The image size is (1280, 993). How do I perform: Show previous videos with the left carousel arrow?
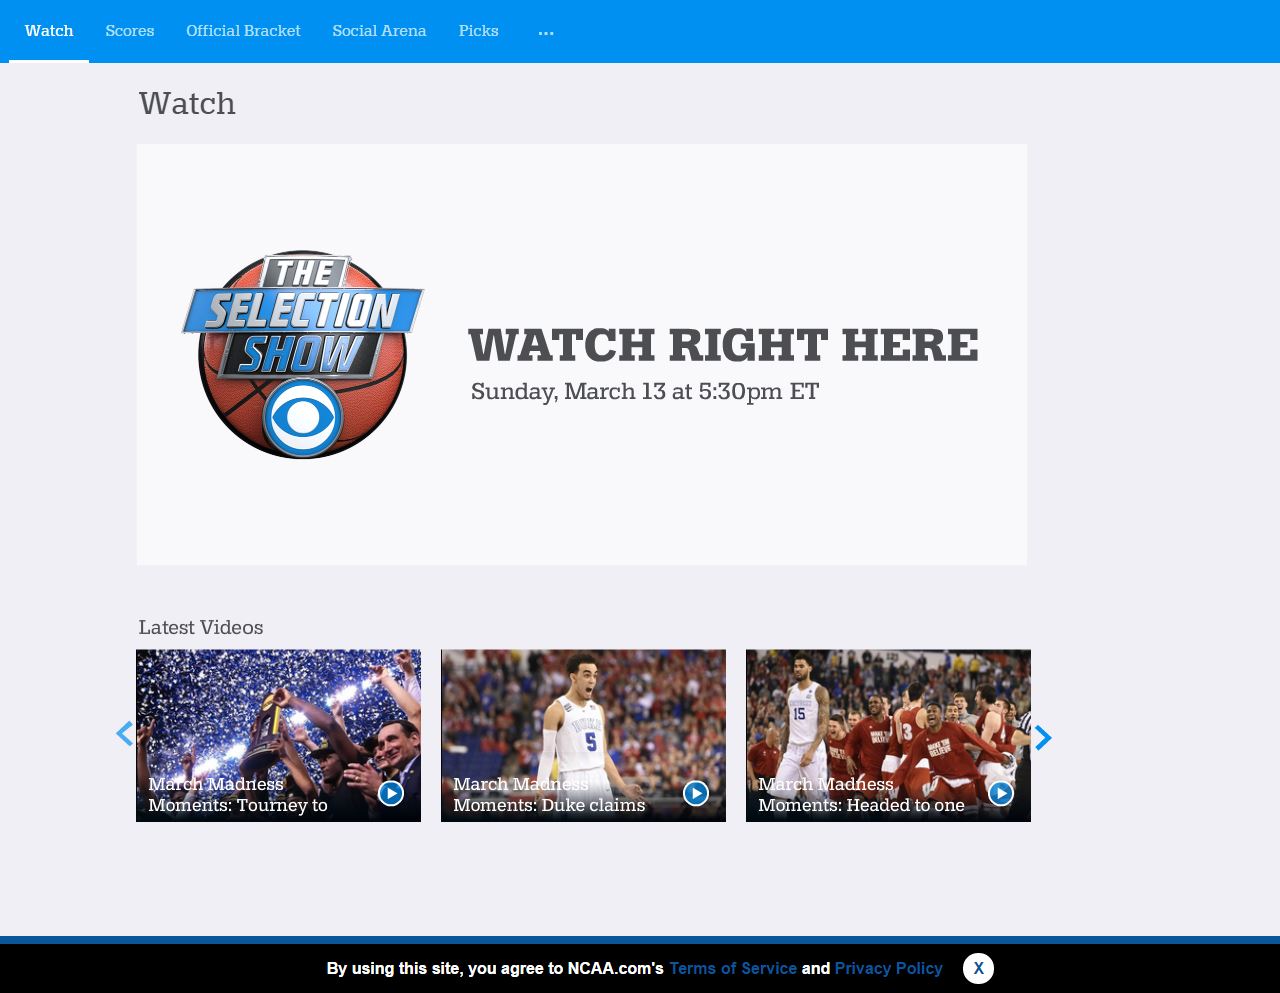coord(124,734)
